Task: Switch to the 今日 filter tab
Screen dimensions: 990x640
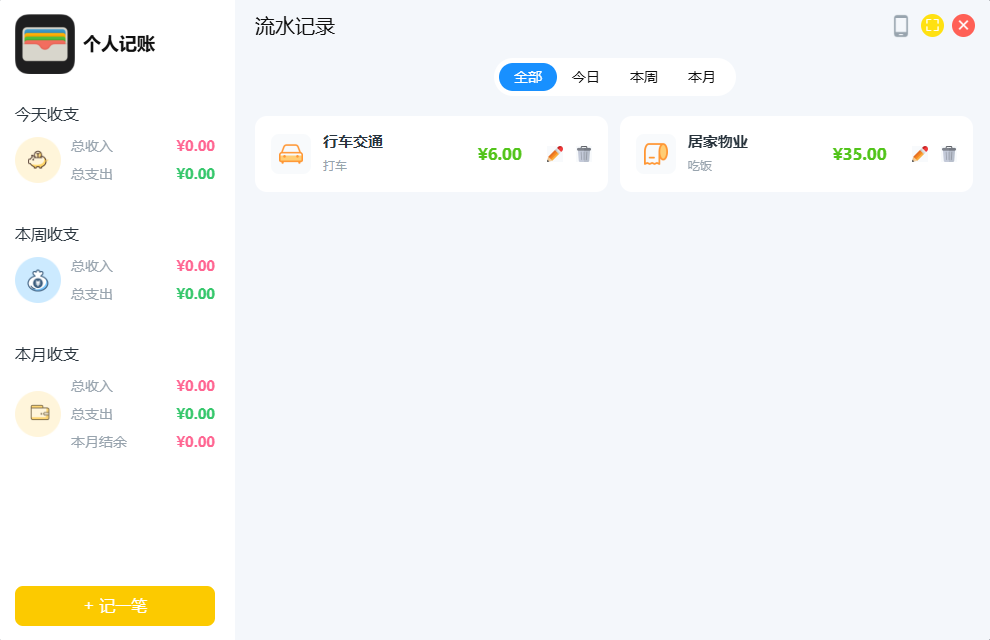Action: coord(586,77)
